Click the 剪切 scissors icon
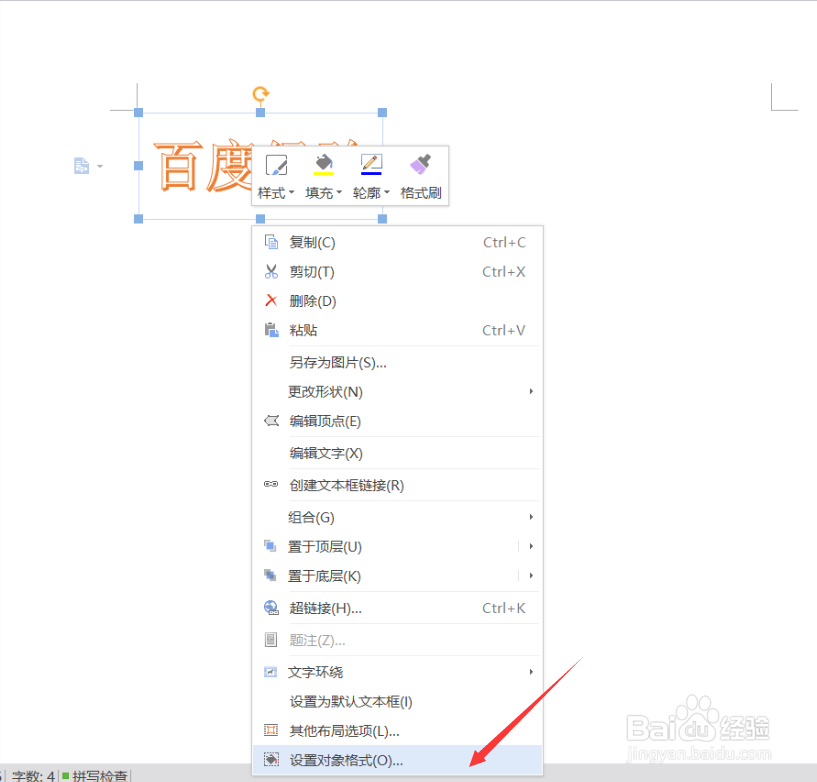 tap(270, 271)
